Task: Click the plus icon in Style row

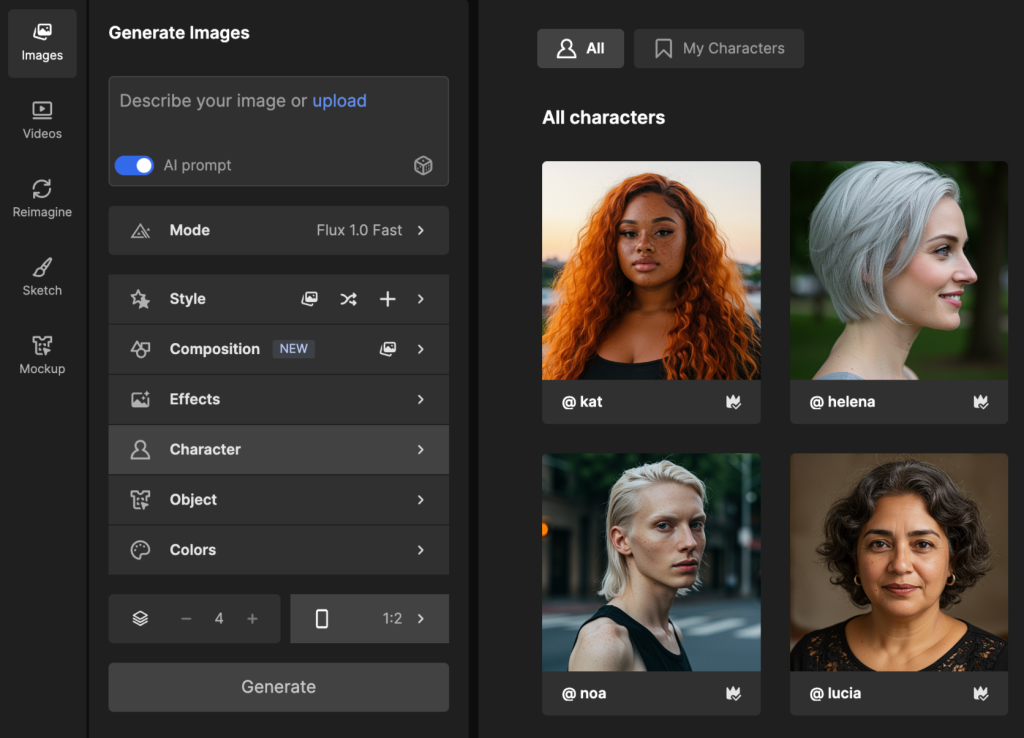Action: pyautogui.click(x=387, y=299)
